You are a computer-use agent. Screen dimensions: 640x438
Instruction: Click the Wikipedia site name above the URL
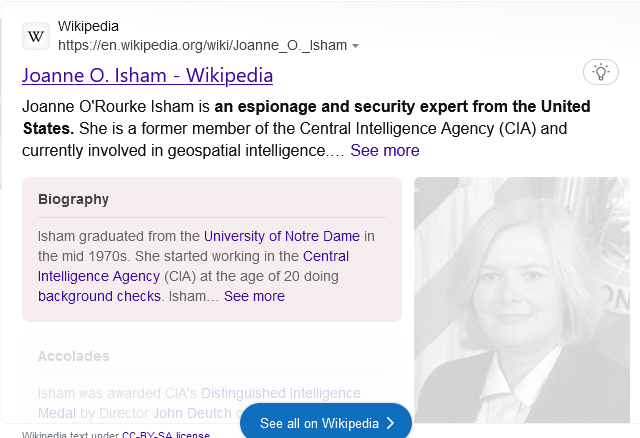(87, 26)
